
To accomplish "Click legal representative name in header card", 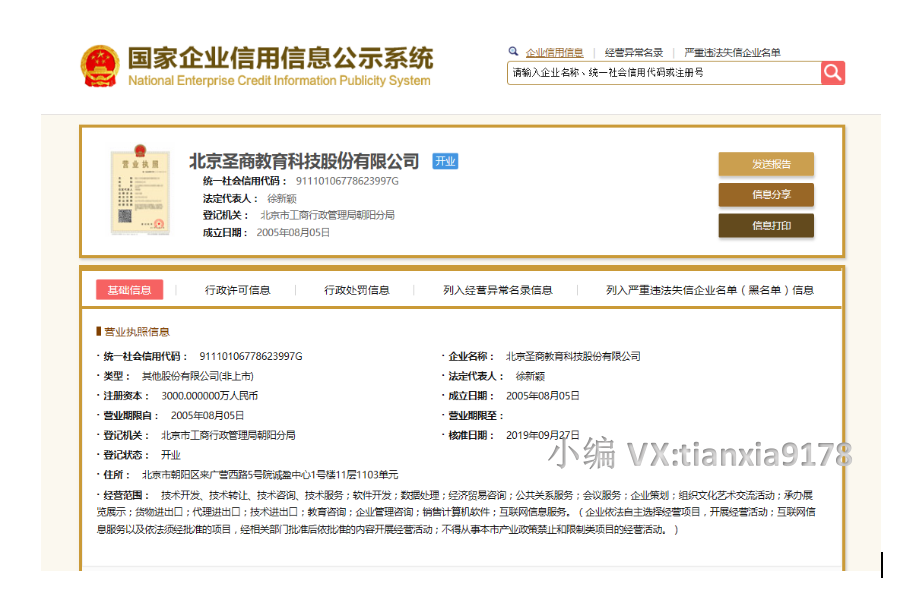I will (282, 198).
